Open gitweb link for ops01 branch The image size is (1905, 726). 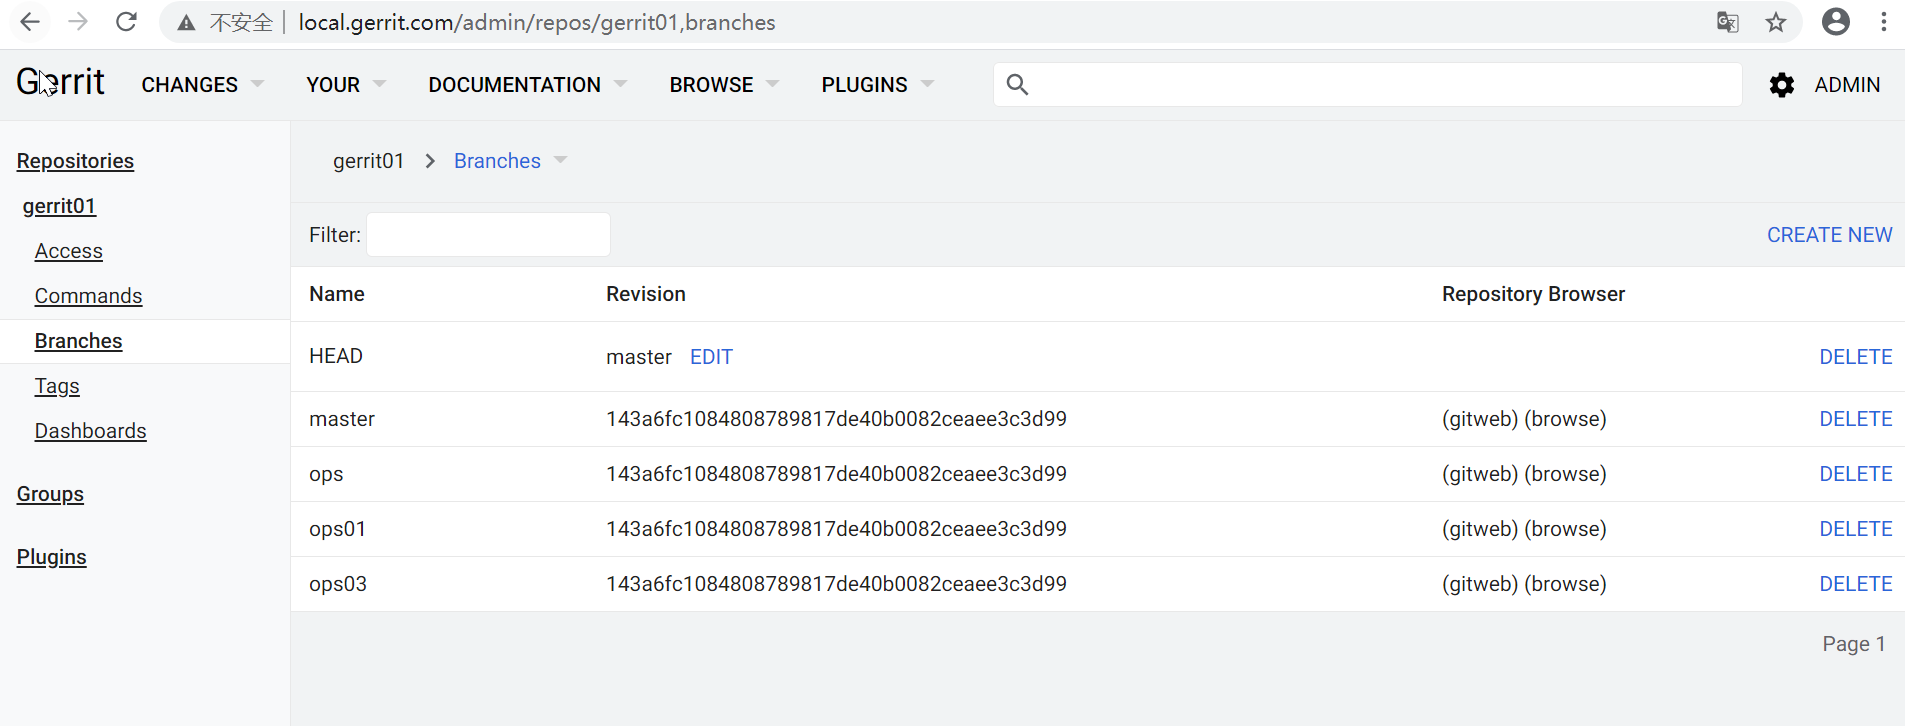point(1480,529)
